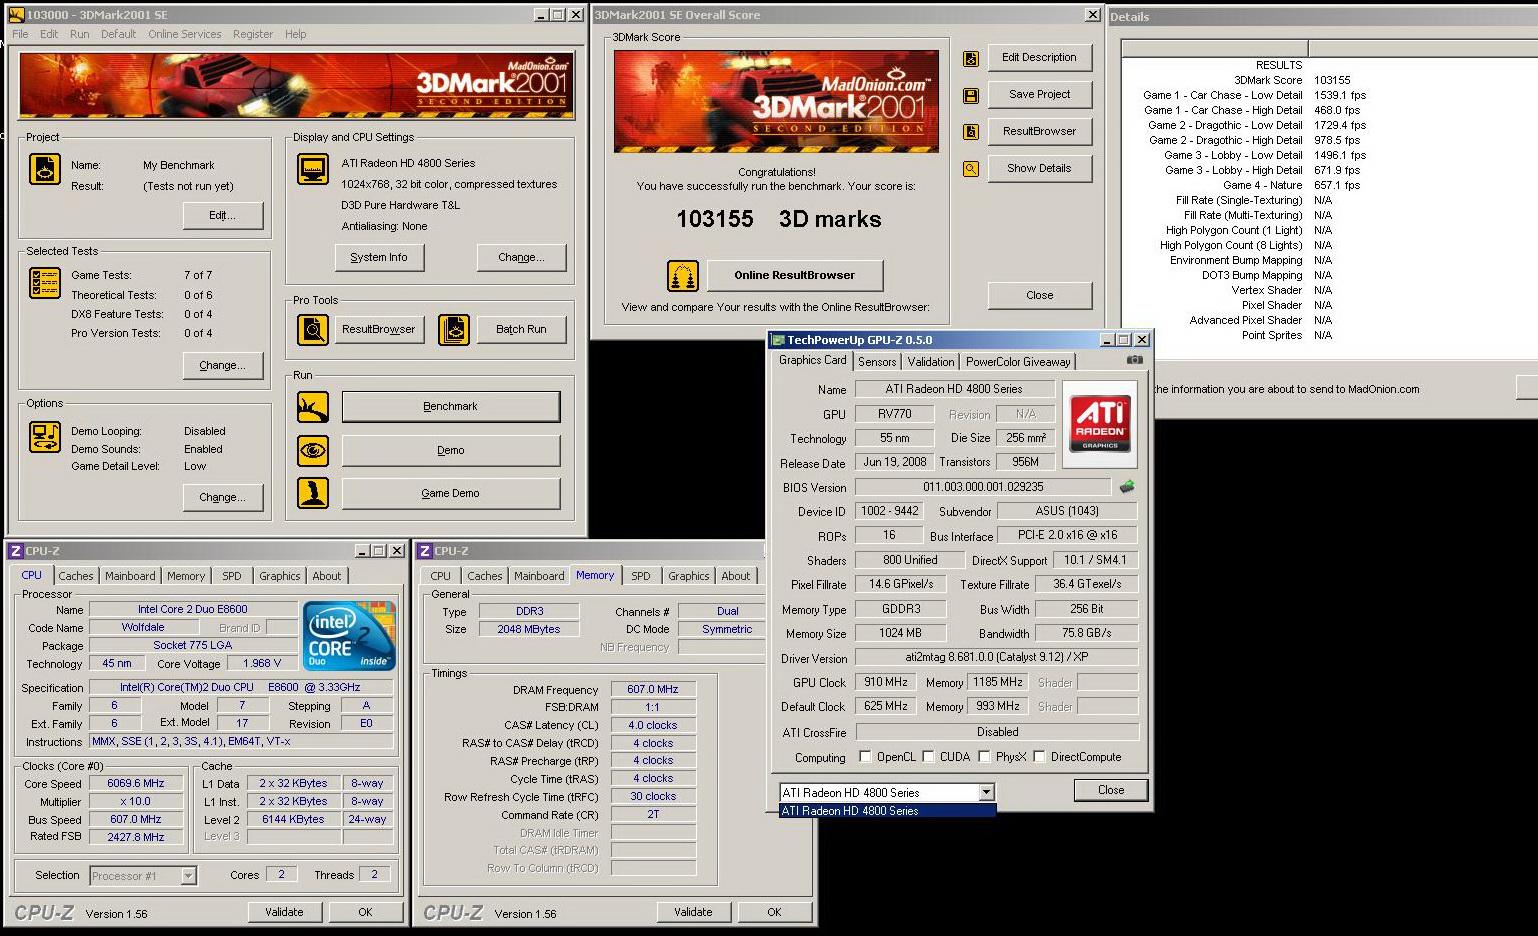The width and height of the screenshot is (1538, 936).
Task: Click the 3DMark2001 banner in score window
Action: click(x=776, y=102)
